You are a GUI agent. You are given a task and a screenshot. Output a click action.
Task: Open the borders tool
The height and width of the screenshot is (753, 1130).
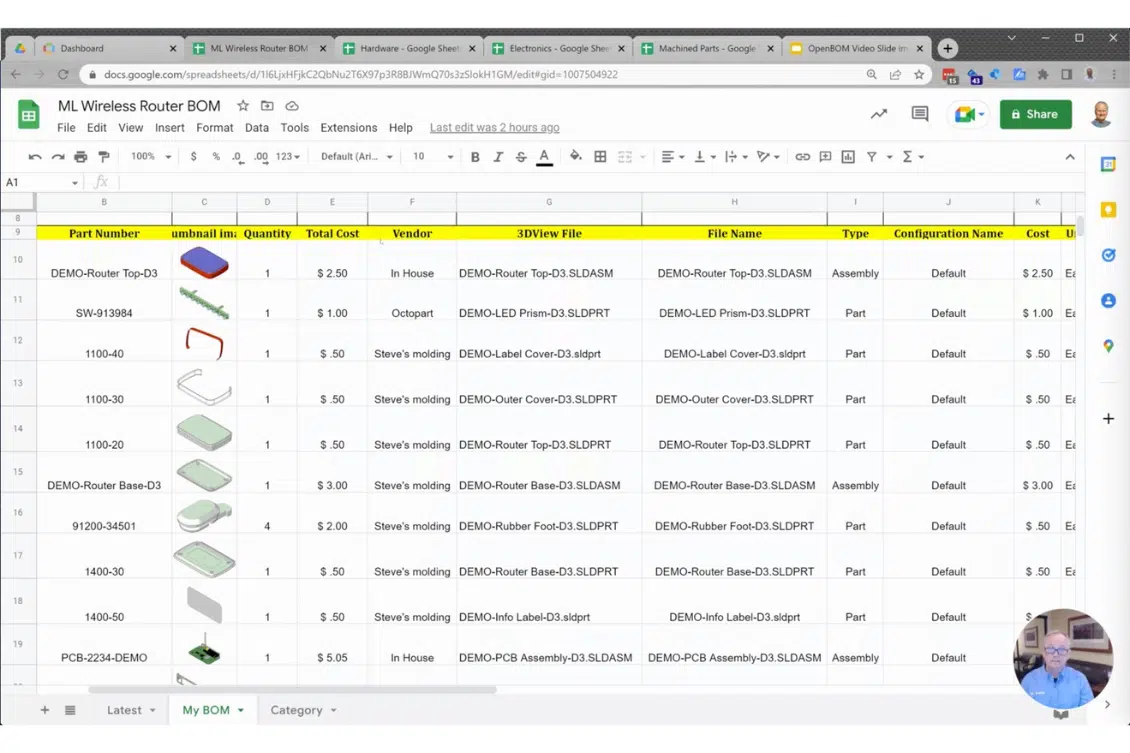click(x=600, y=156)
